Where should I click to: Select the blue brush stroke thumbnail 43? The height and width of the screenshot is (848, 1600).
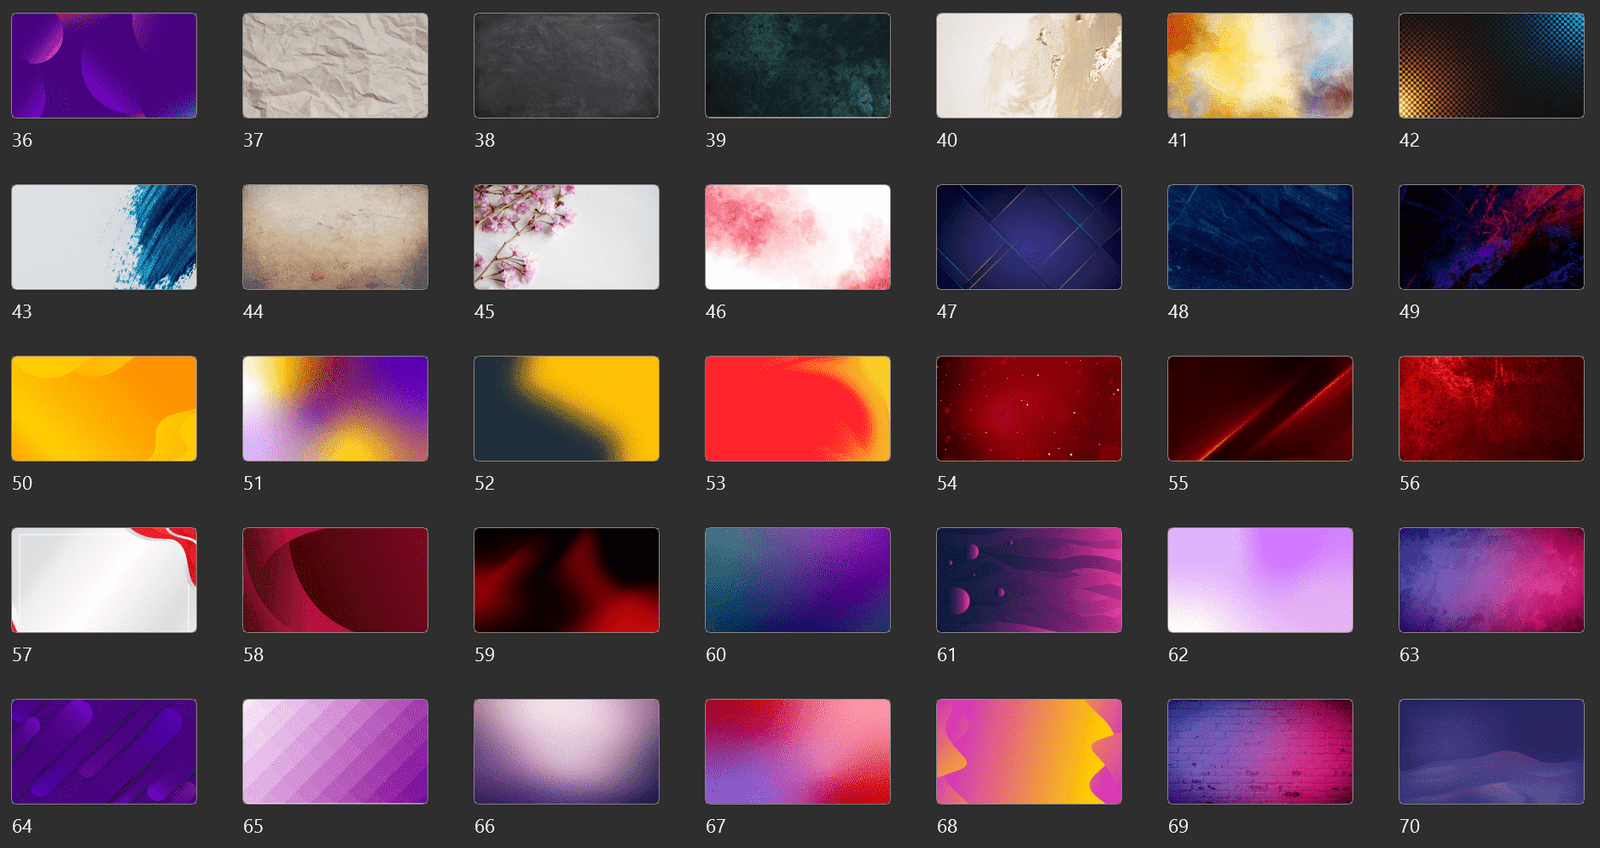104,237
